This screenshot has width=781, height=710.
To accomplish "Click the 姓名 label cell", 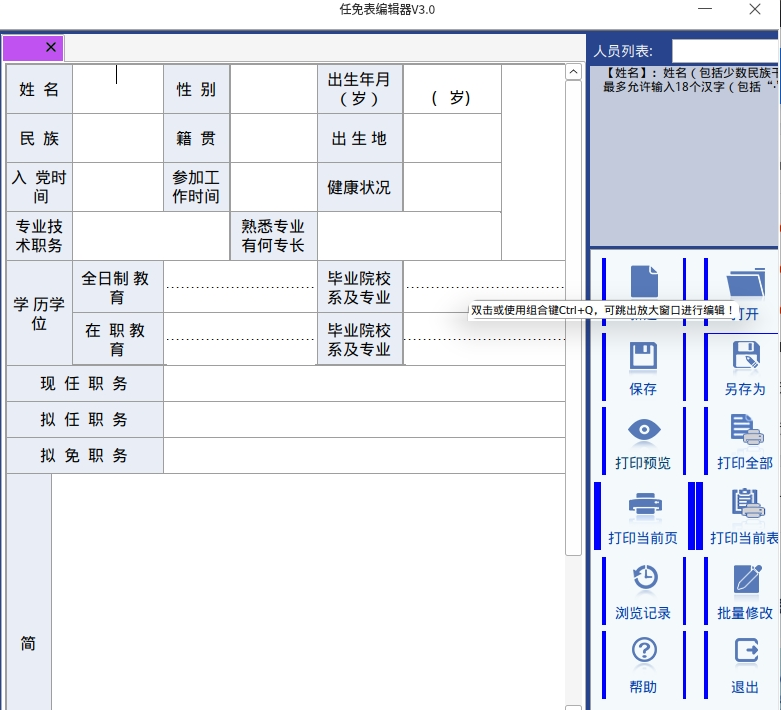I will coord(39,89).
